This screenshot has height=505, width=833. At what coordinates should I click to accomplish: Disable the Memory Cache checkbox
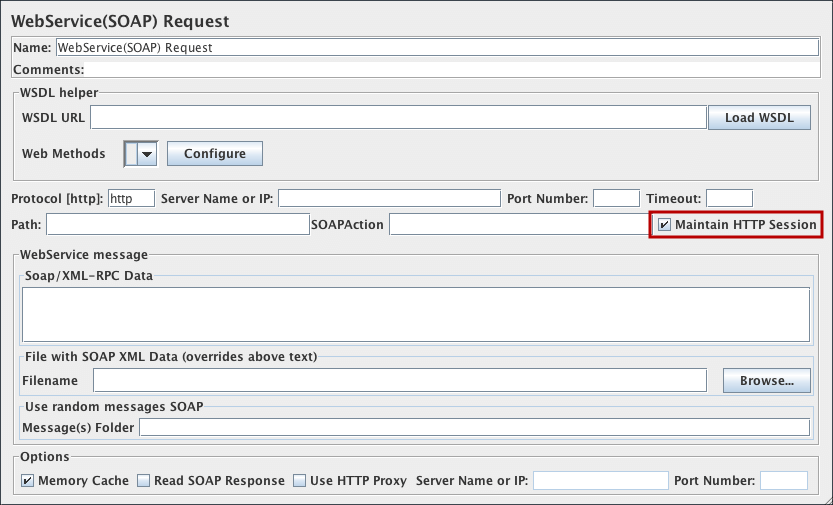[x=28, y=481]
